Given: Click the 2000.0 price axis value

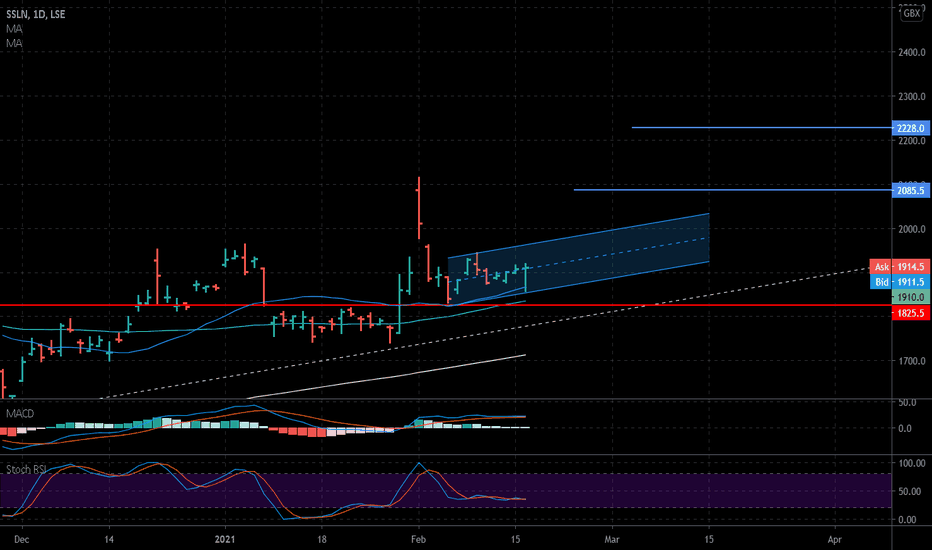Looking at the screenshot, I should click(911, 229).
